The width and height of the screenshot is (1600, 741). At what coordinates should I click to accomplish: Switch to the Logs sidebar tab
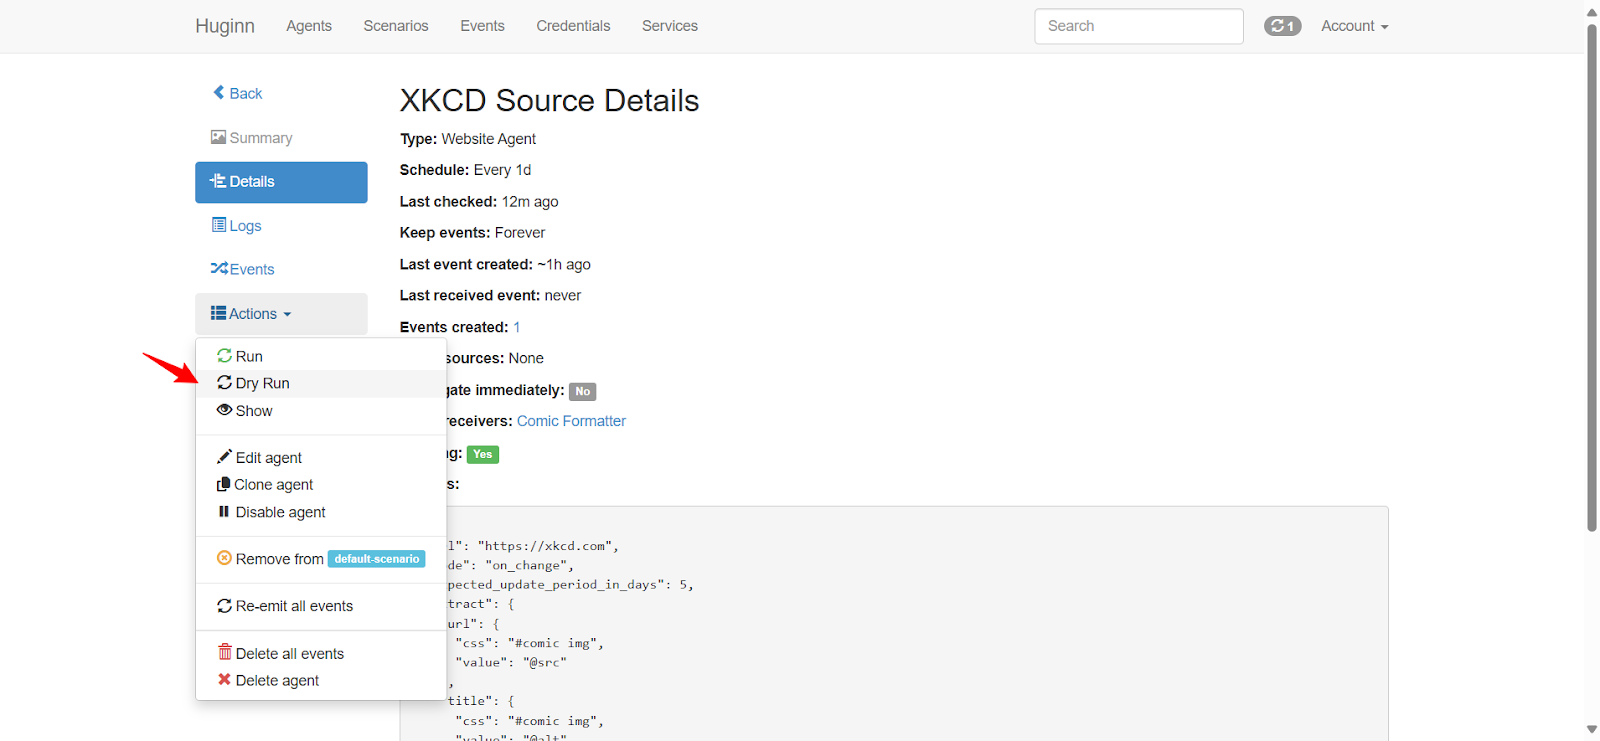281,226
